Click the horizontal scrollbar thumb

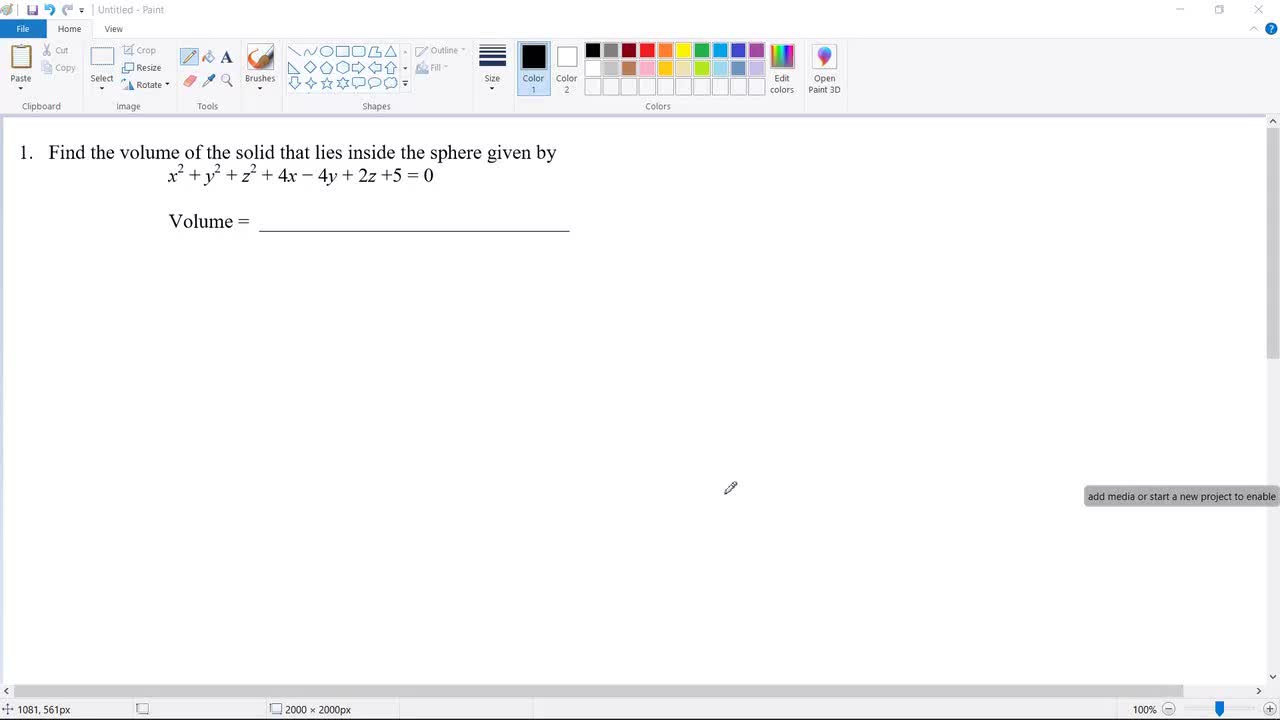point(598,691)
